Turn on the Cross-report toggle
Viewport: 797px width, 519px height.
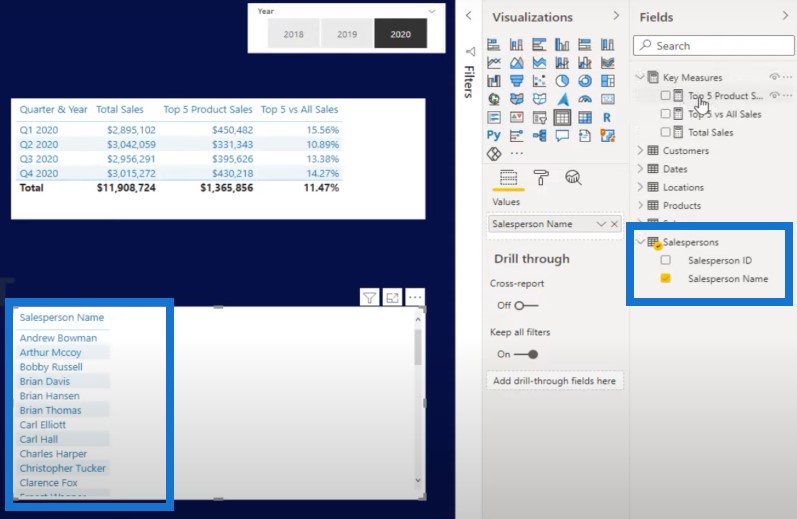click(x=526, y=306)
